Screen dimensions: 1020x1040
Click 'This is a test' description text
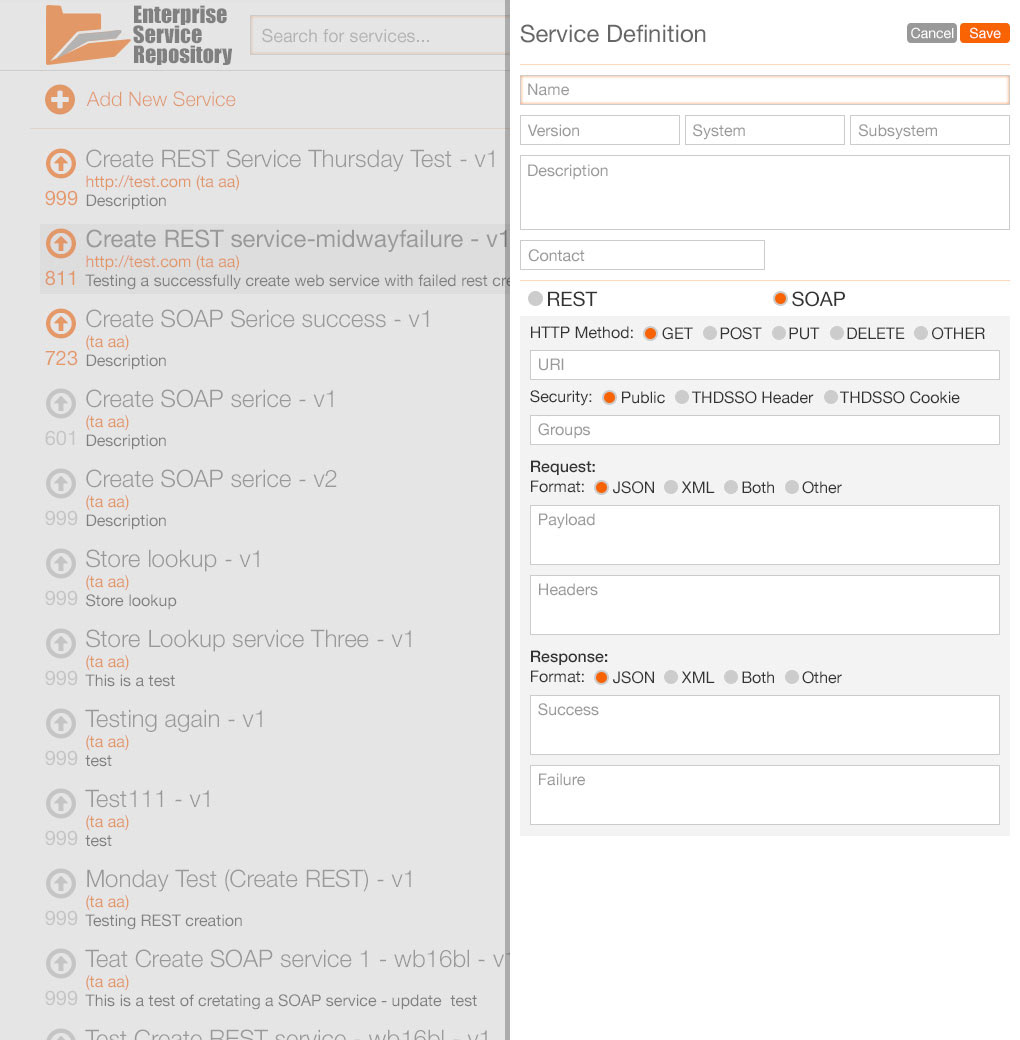click(x=130, y=681)
